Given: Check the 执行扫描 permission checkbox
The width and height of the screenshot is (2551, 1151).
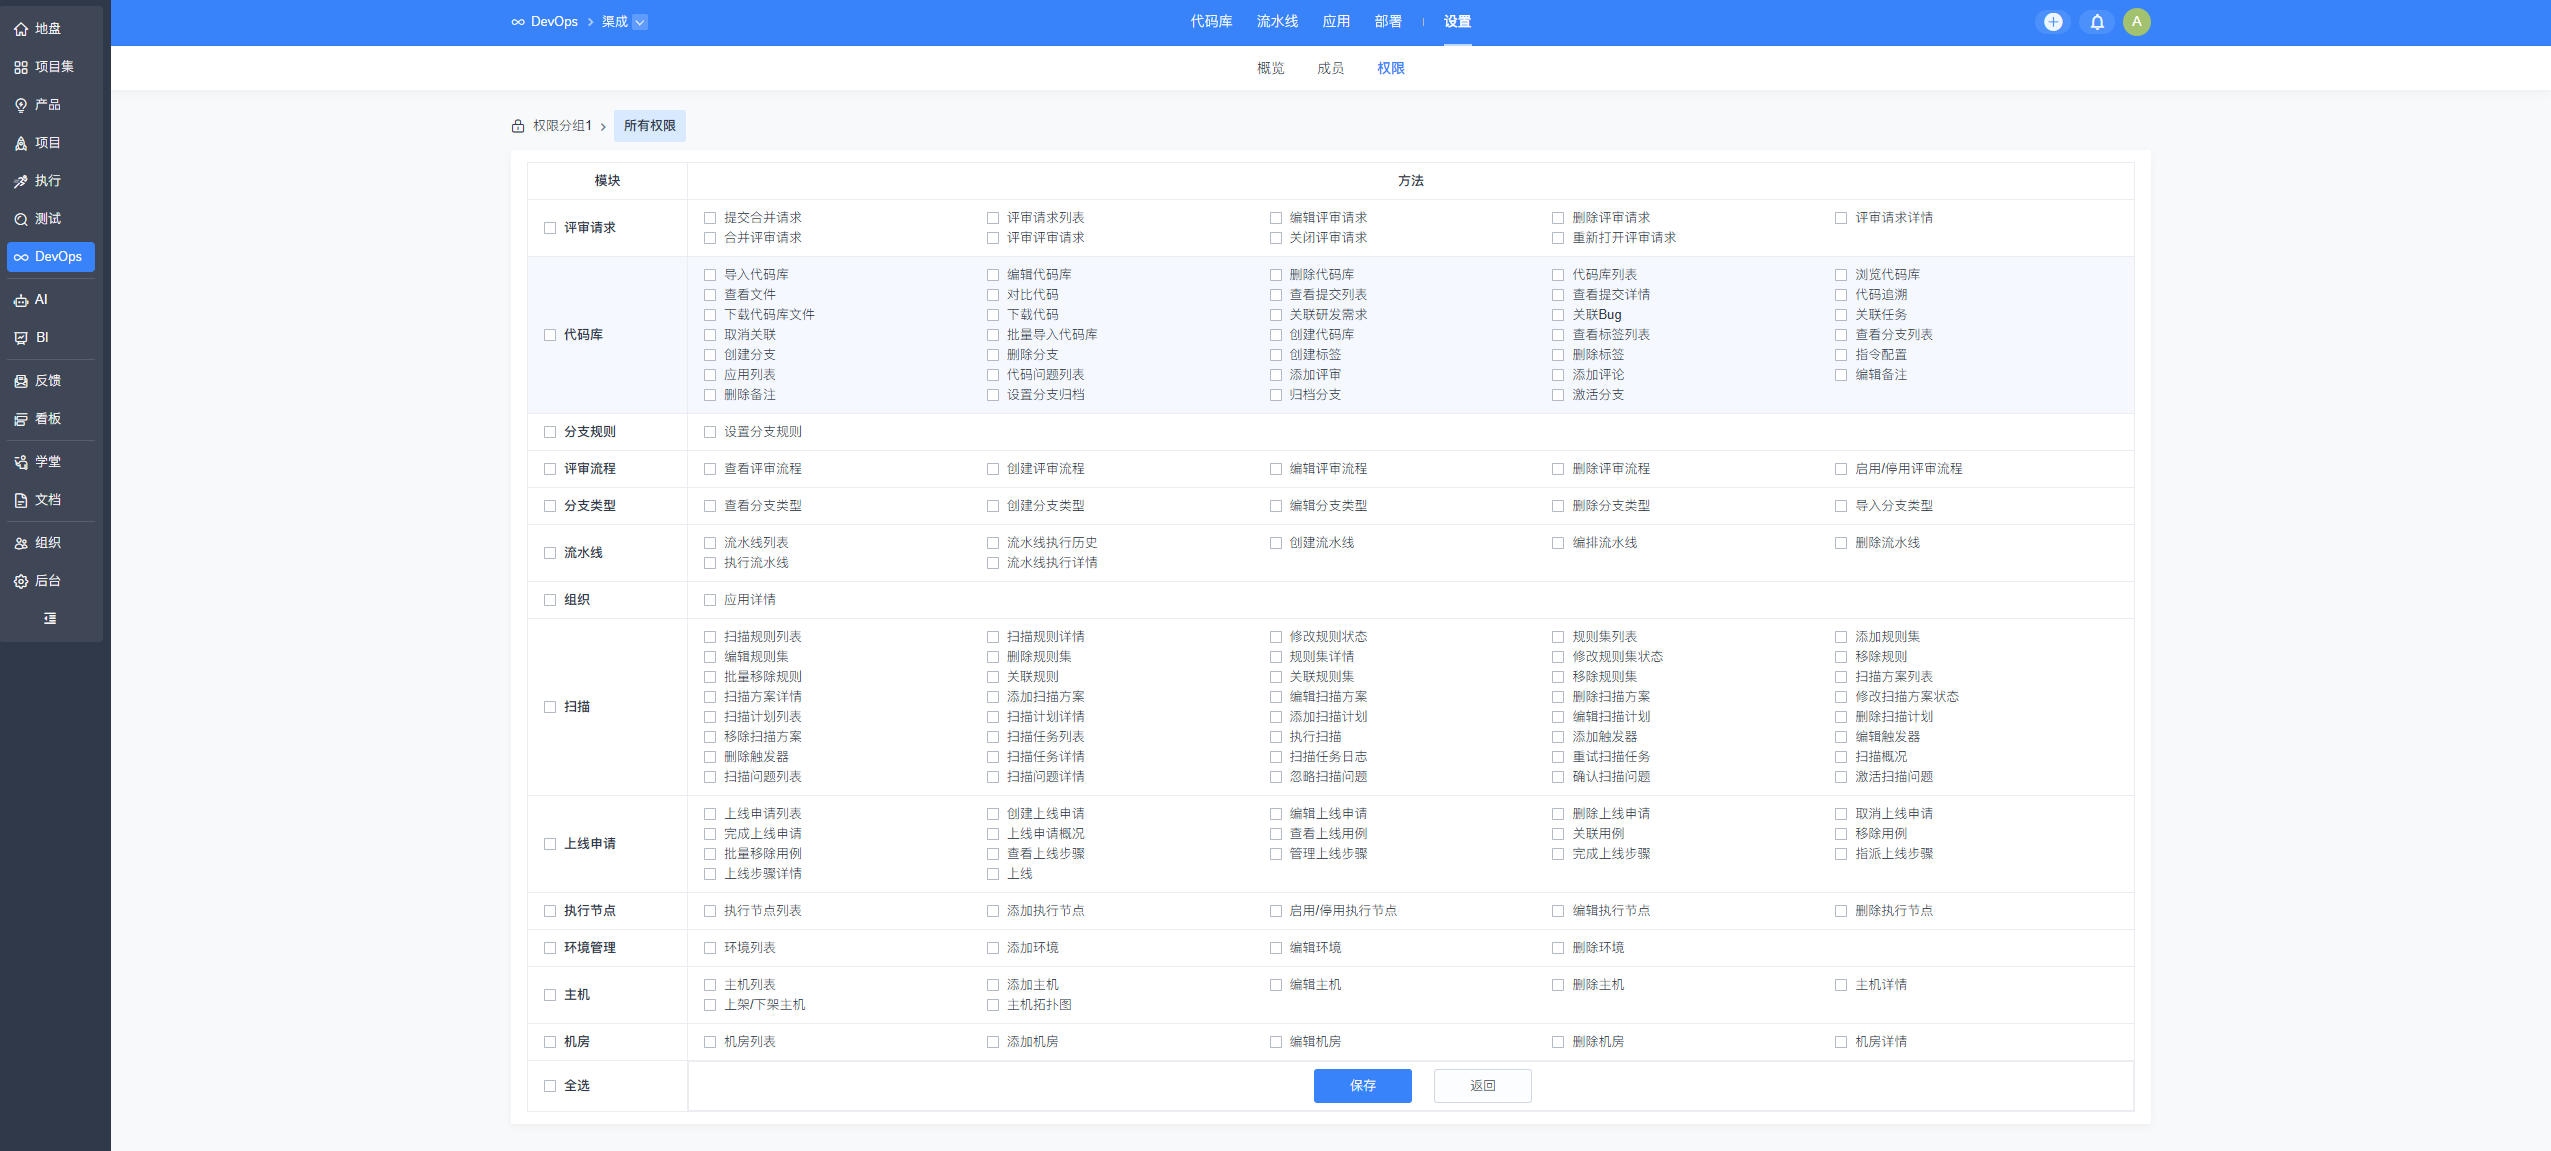Looking at the screenshot, I should click(x=1276, y=737).
